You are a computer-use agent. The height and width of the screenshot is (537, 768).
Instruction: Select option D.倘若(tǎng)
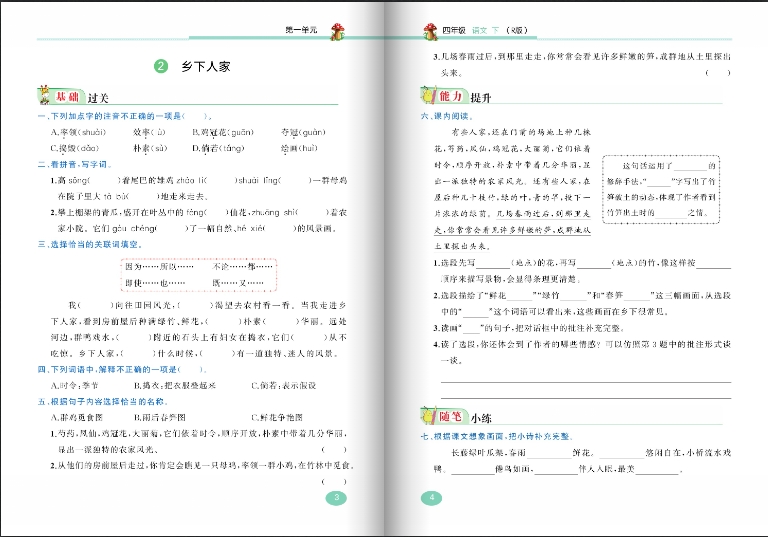pos(218,148)
